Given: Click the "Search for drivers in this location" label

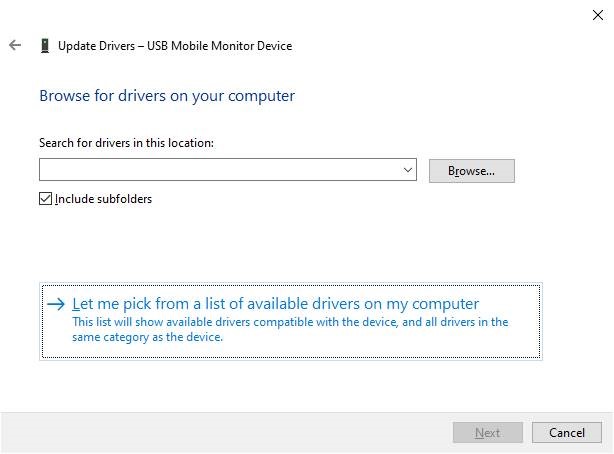Looking at the screenshot, I should 127,143.
